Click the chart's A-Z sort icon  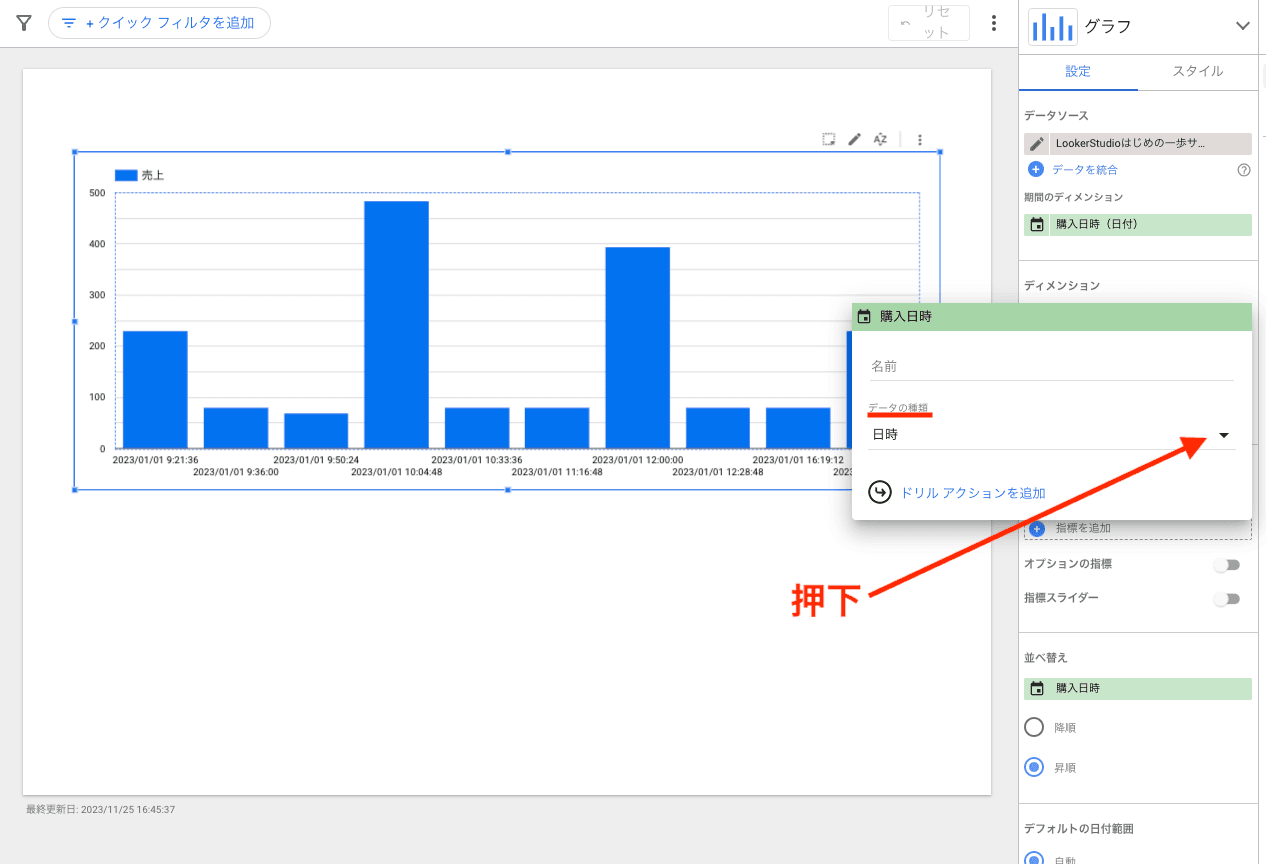pos(880,140)
